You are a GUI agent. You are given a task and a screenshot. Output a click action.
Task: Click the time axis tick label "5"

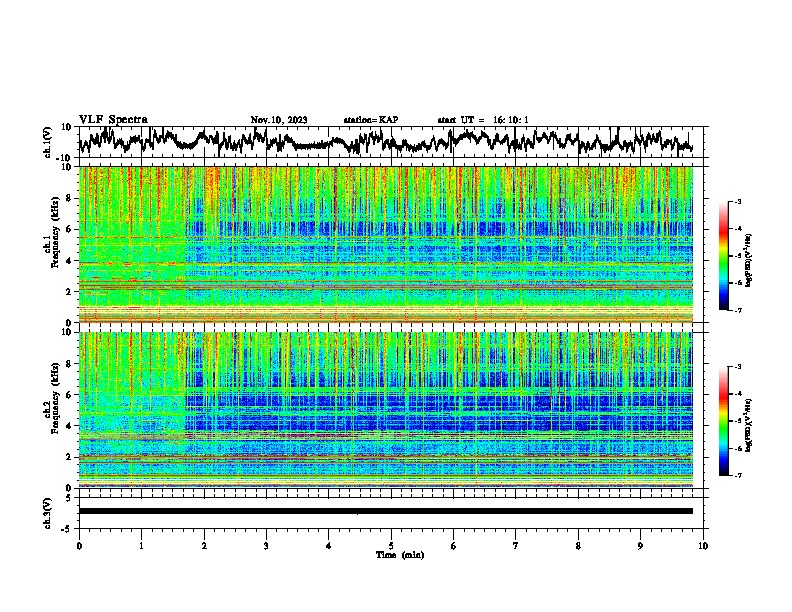pyautogui.click(x=391, y=546)
